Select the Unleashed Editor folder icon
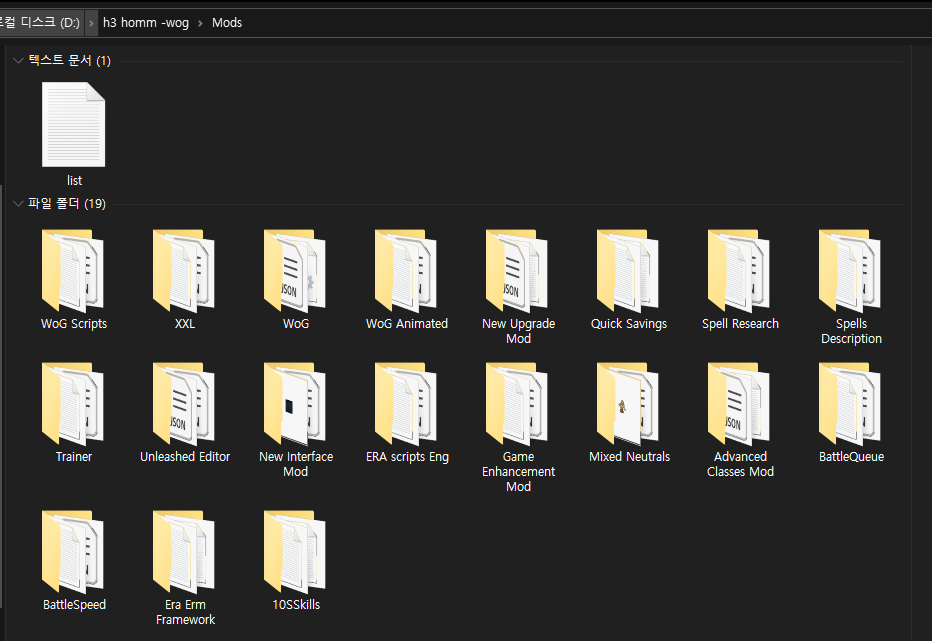Image resolution: width=932 pixels, height=641 pixels. tap(184, 404)
